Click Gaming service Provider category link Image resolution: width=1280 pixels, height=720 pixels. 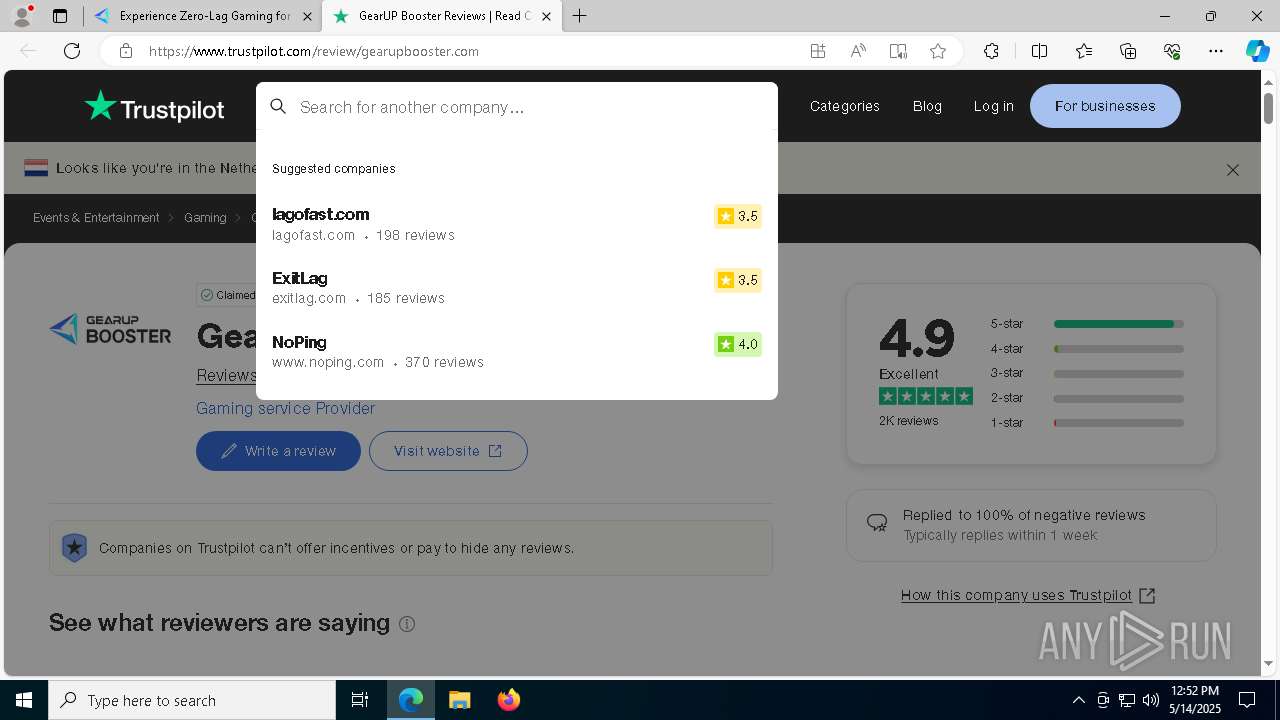(285, 408)
